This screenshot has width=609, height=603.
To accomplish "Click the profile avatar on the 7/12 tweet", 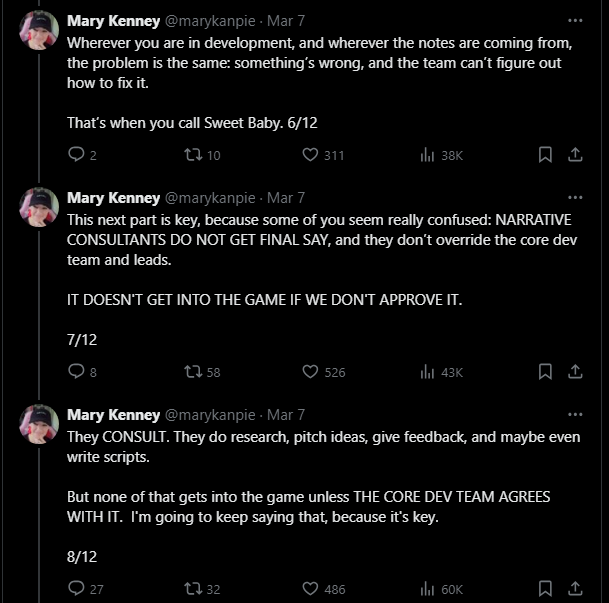I will (x=39, y=206).
